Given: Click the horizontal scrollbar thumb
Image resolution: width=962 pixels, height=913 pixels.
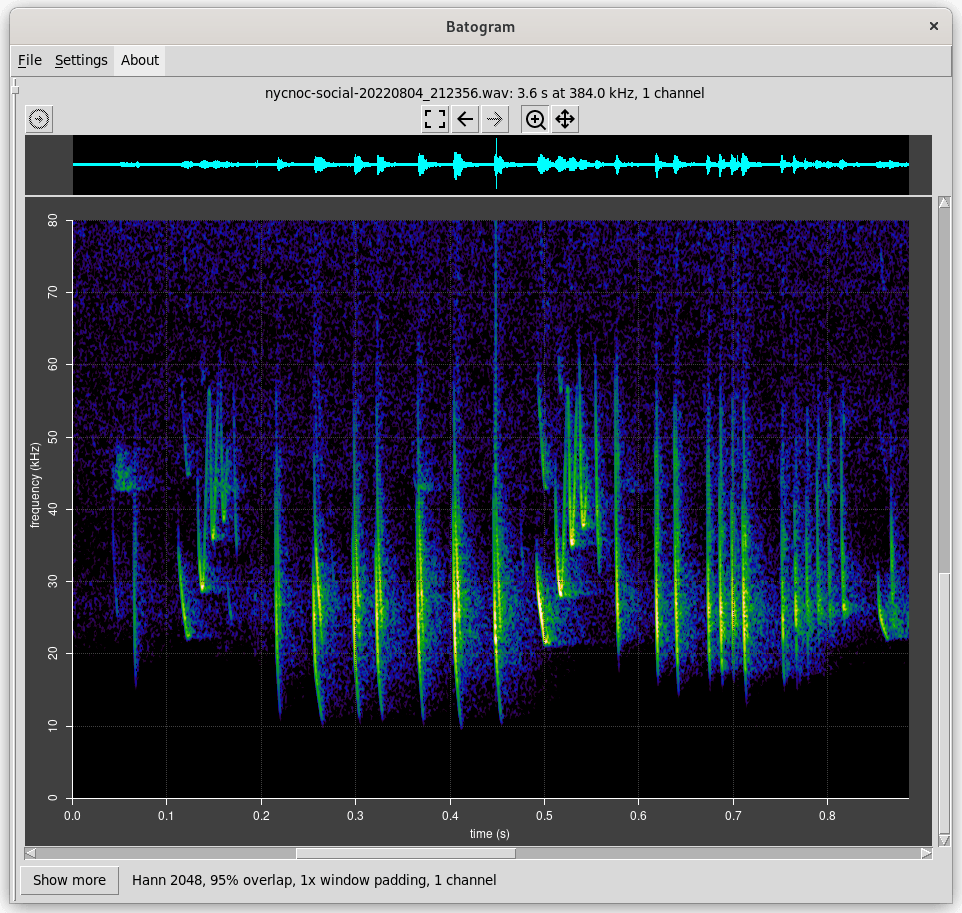Looking at the screenshot, I should (x=405, y=853).
